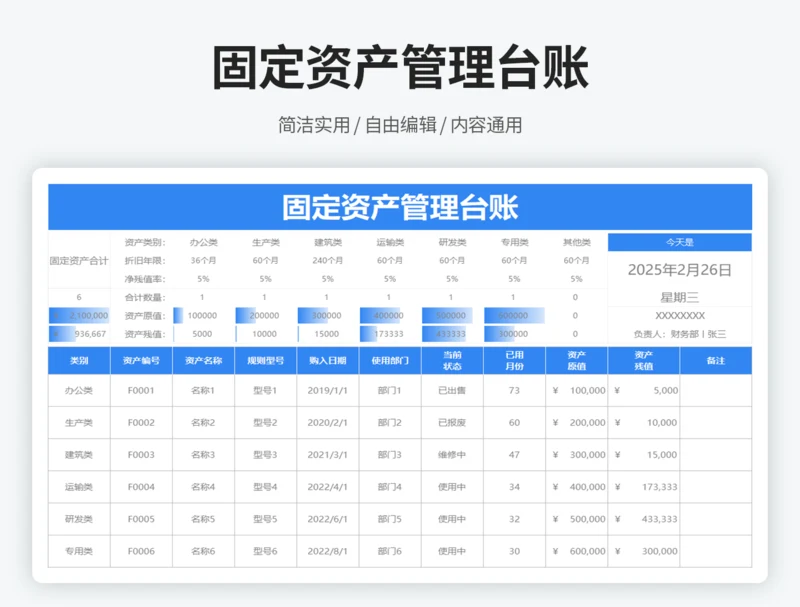800x607 pixels.
Task: Click the 当前状态 column header
Action: [452, 361]
